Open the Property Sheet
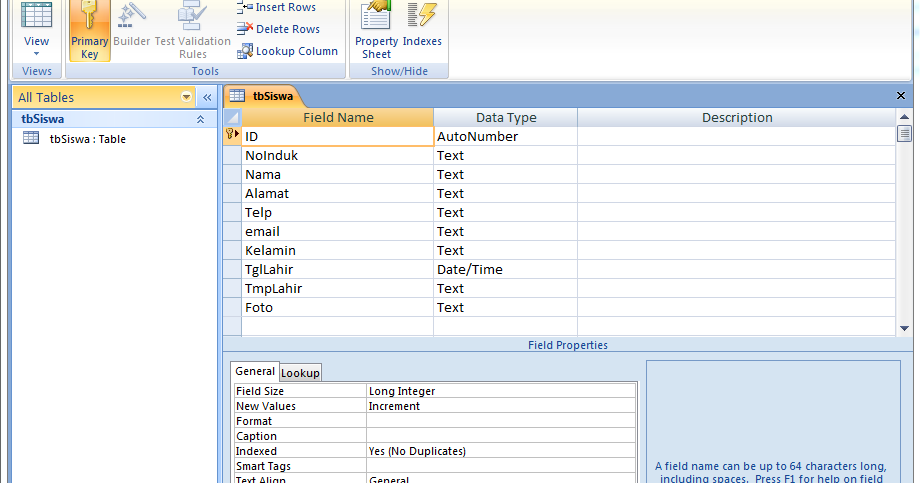Viewport: 920px width, 483px height. coord(376,31)
